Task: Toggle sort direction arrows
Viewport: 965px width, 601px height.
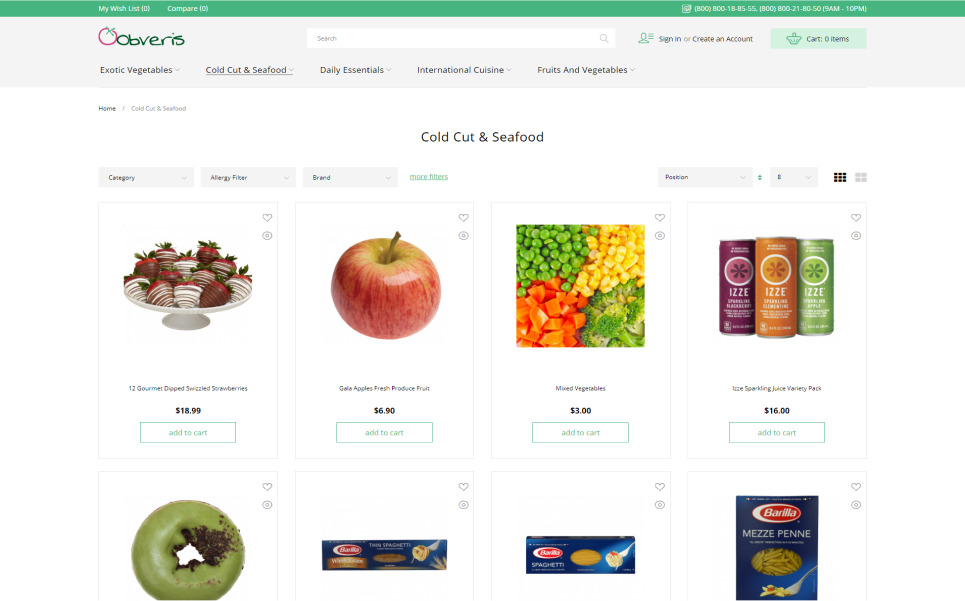Action: [x=760, y=177]
